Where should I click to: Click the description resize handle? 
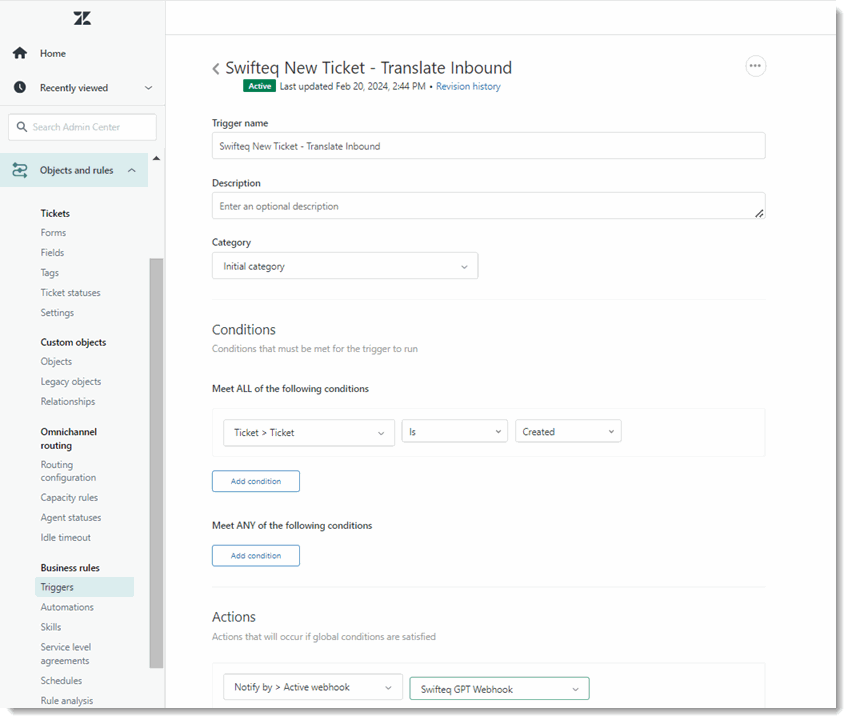[759, 213]
